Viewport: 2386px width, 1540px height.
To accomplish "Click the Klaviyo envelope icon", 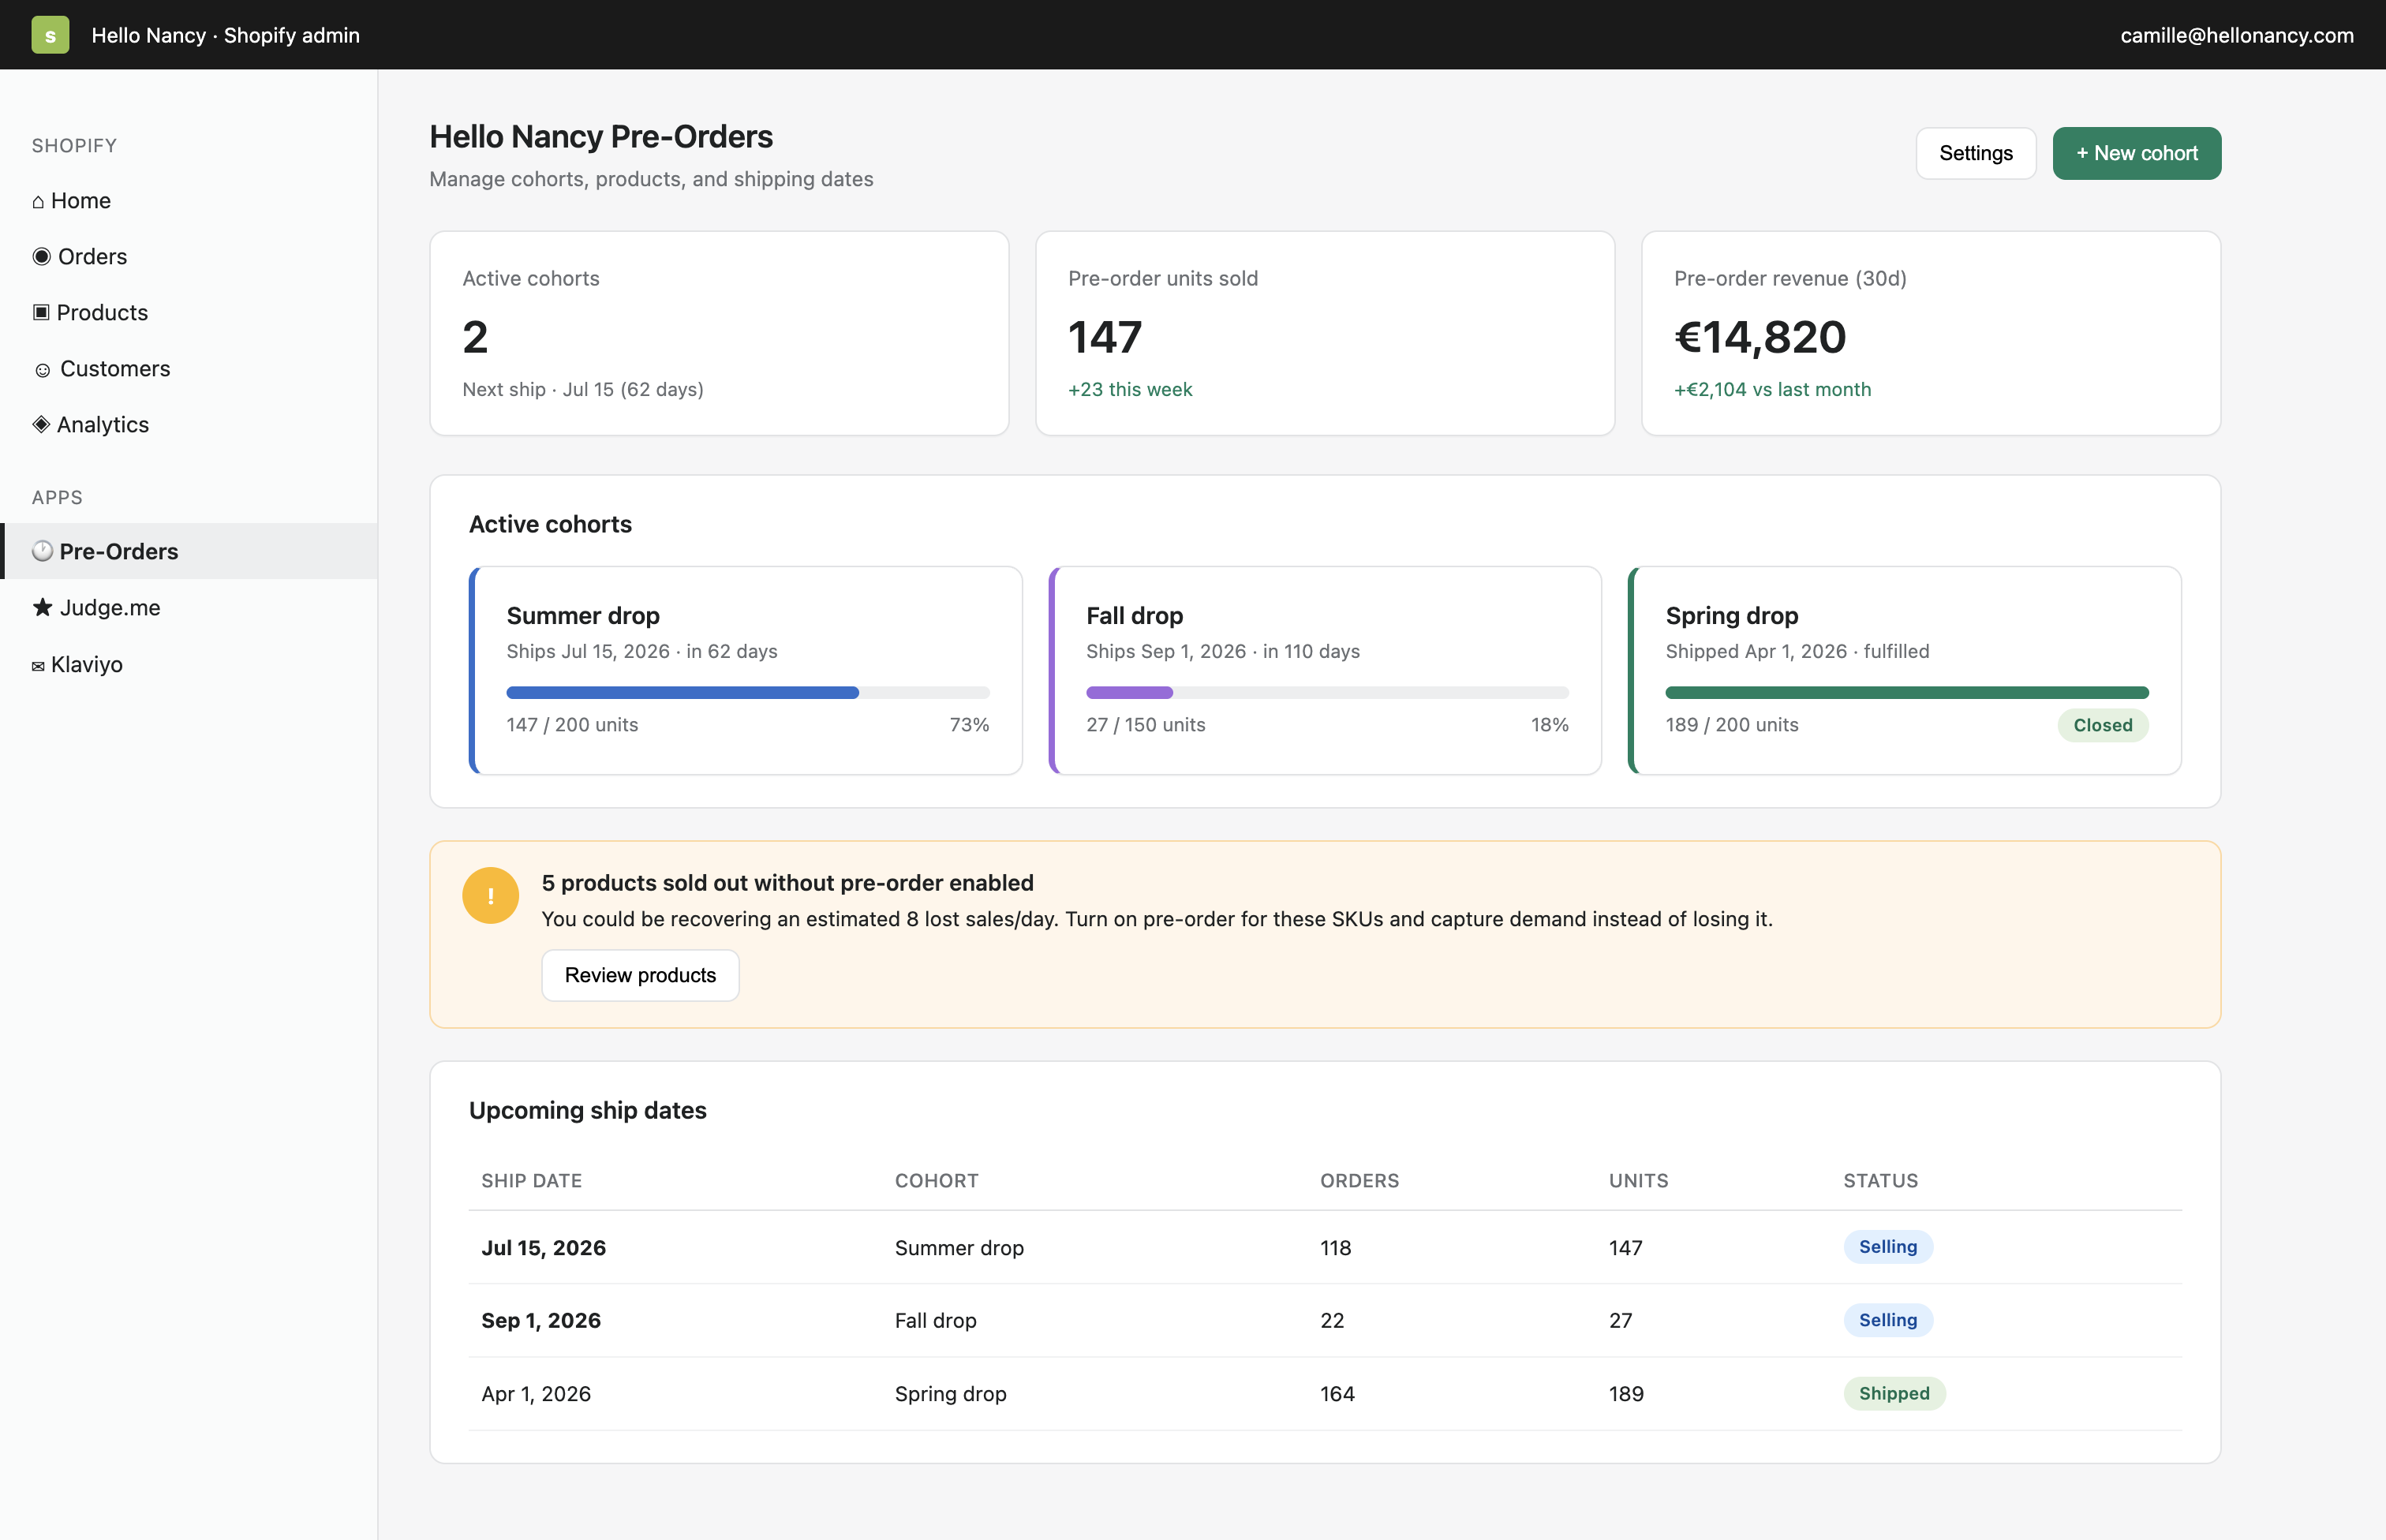I will 38,666.
